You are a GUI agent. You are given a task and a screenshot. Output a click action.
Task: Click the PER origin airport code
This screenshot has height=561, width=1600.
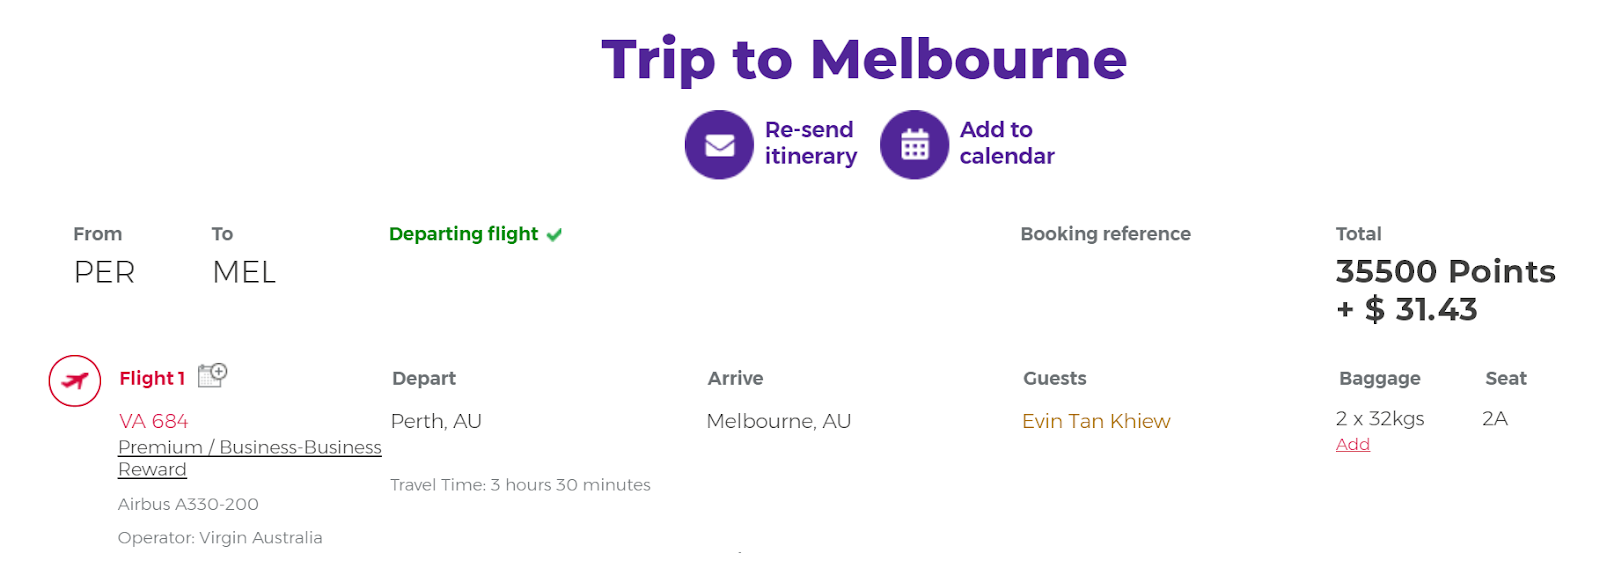tap(104, 272)
